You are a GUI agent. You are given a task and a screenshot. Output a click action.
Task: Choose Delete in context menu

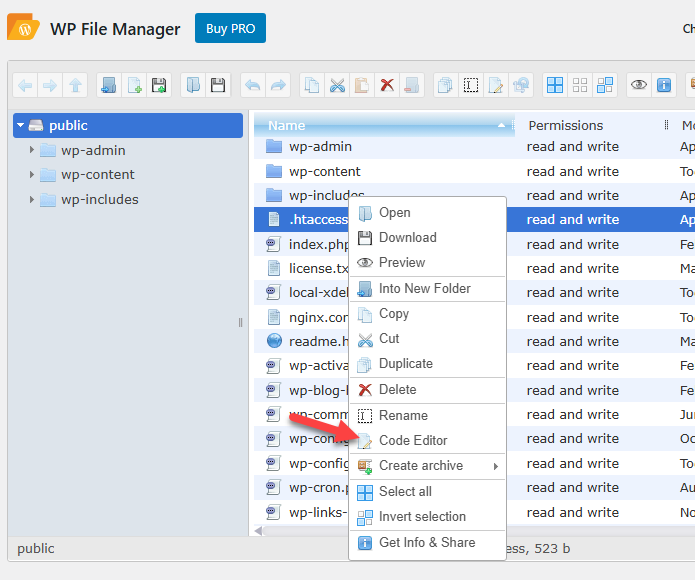428,390
